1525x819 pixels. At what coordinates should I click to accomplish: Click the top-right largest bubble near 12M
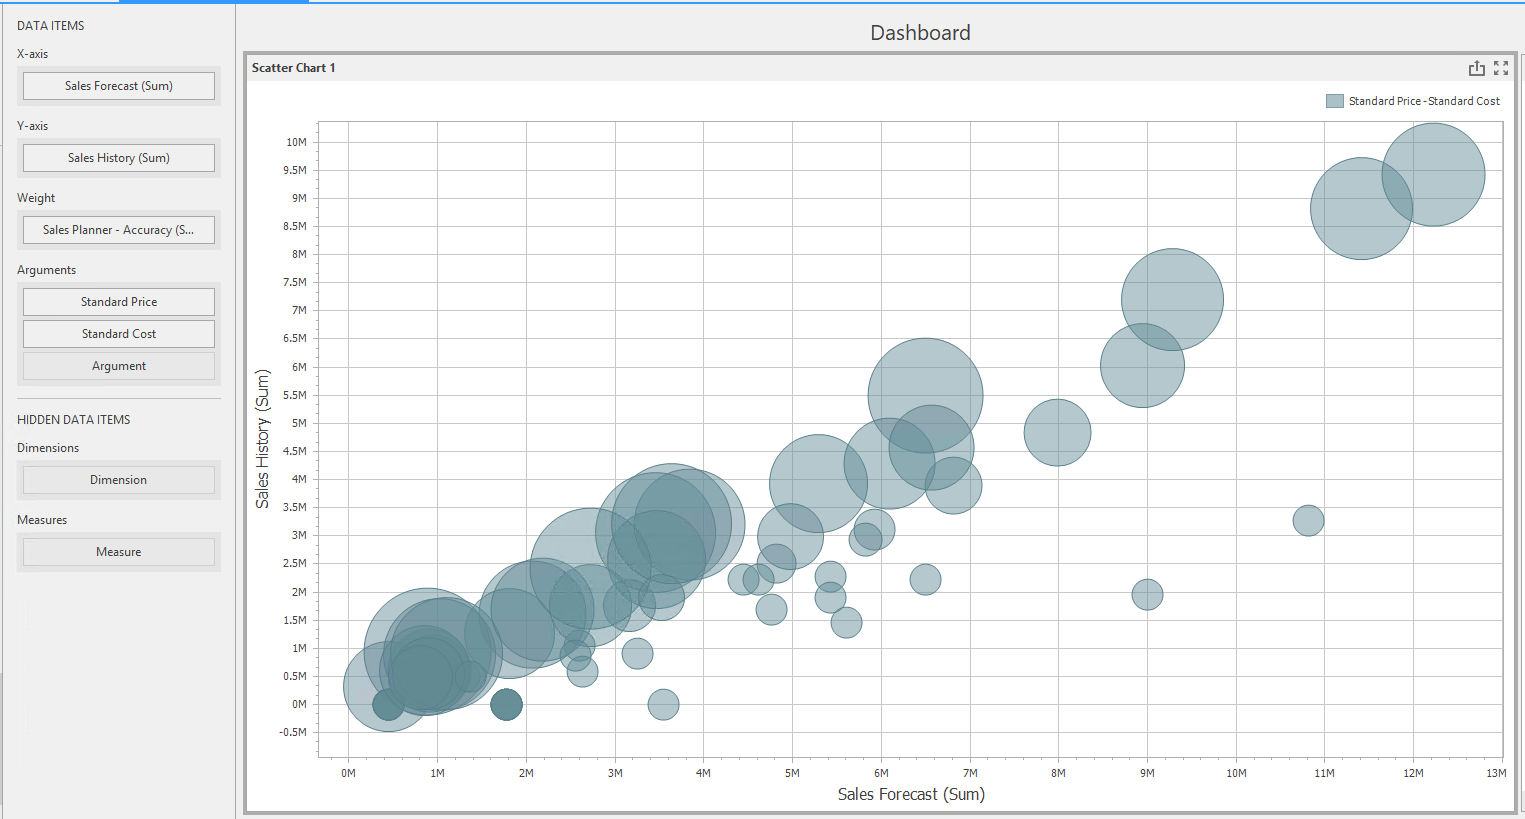[1433, 175]
